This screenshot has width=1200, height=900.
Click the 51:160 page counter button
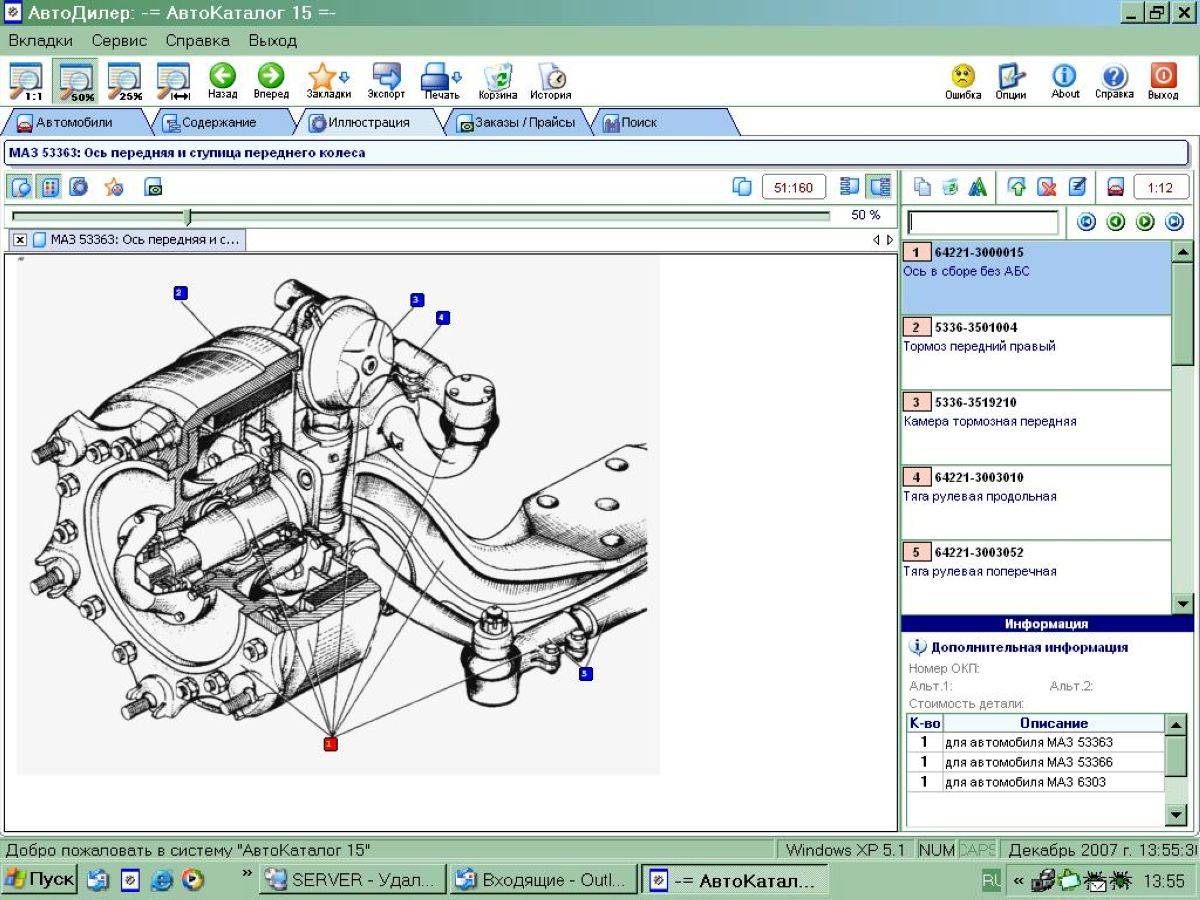(x=794, y=187)
